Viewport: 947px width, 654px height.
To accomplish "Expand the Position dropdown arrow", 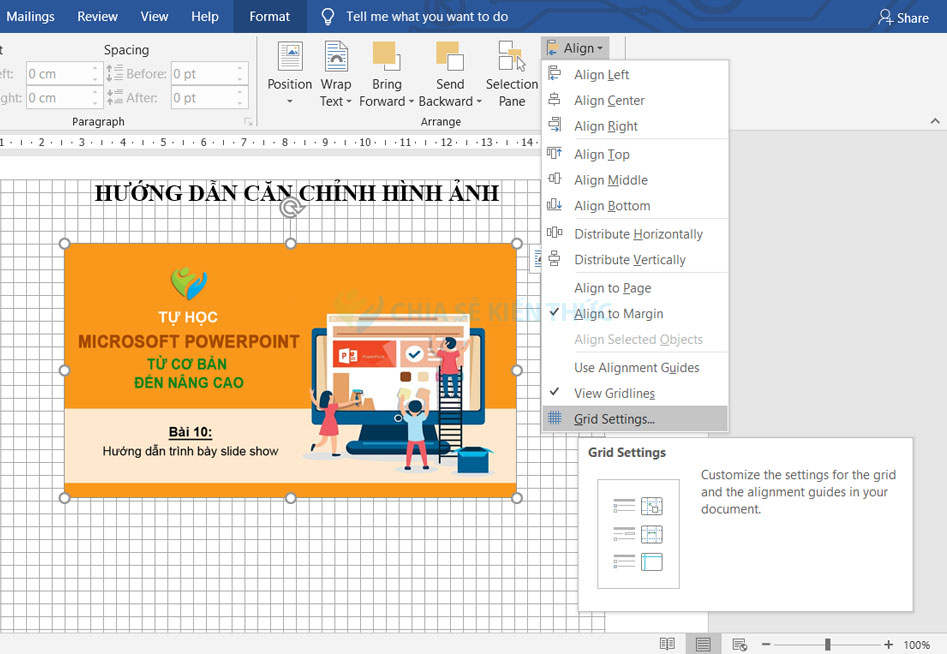I will point(289,101).
